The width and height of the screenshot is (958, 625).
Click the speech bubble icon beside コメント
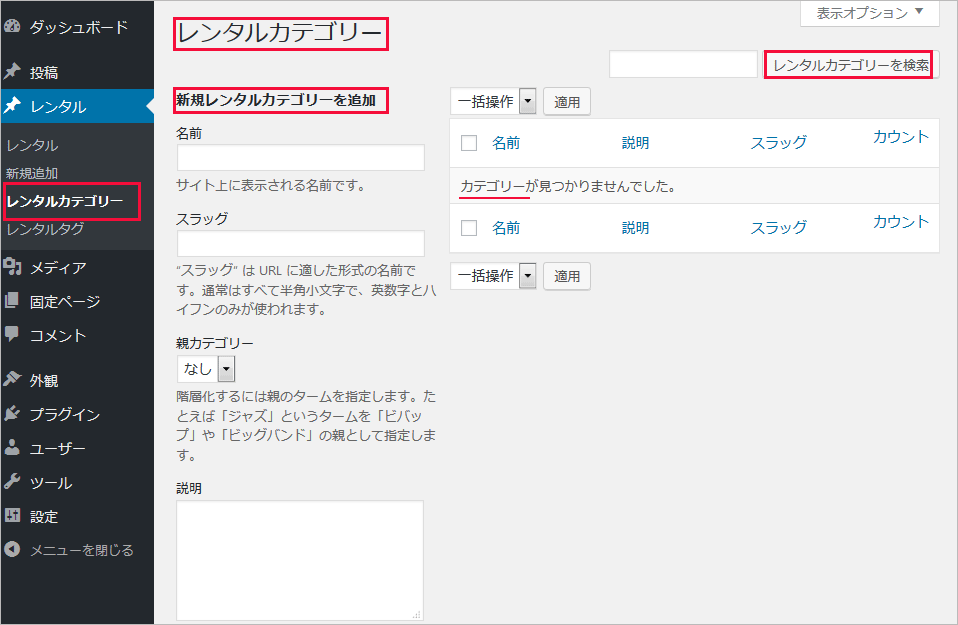click(13, 335)
